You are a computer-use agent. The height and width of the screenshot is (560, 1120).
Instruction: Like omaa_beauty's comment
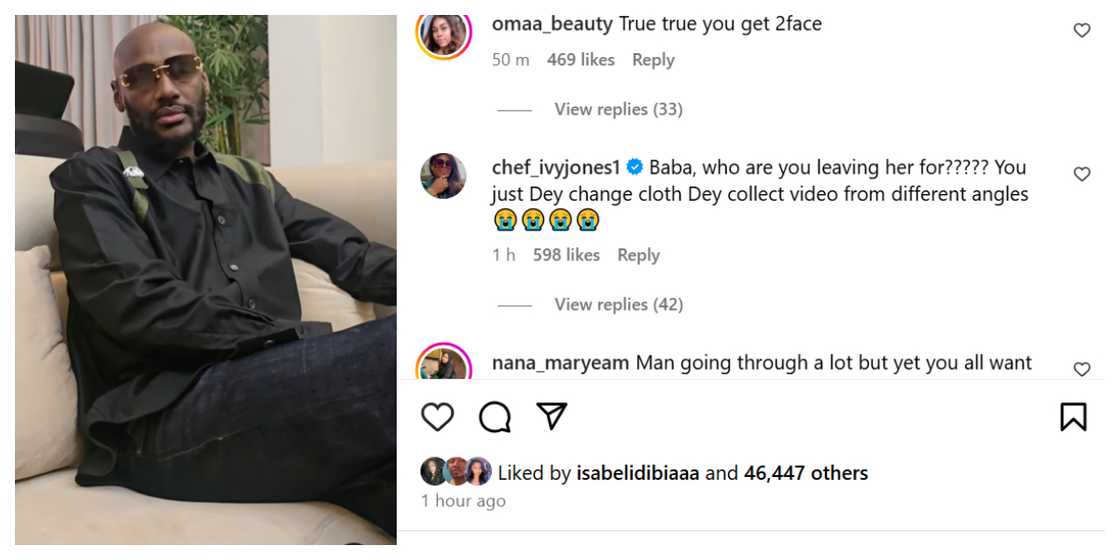click(x=1081, y=31)
